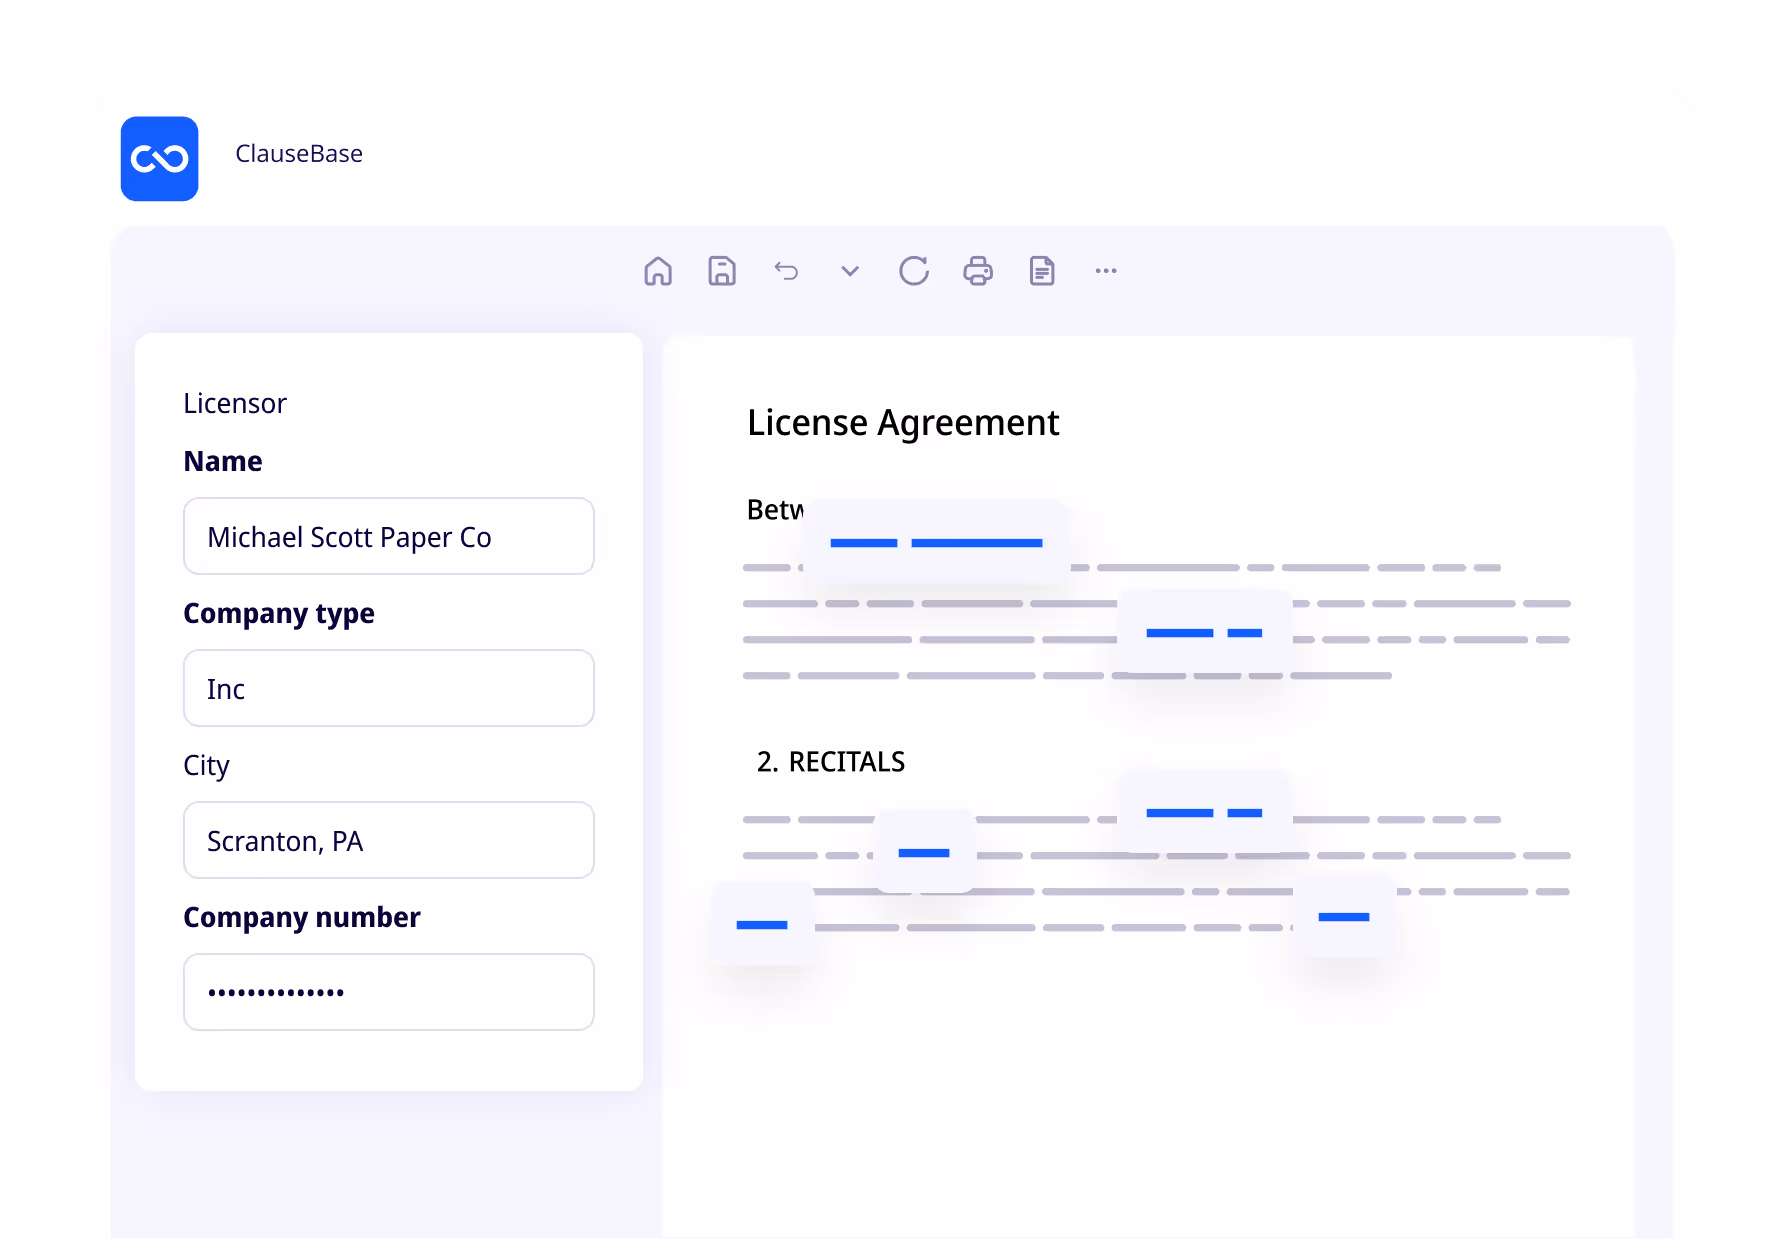Refresh the document preview

coord(914,271)
